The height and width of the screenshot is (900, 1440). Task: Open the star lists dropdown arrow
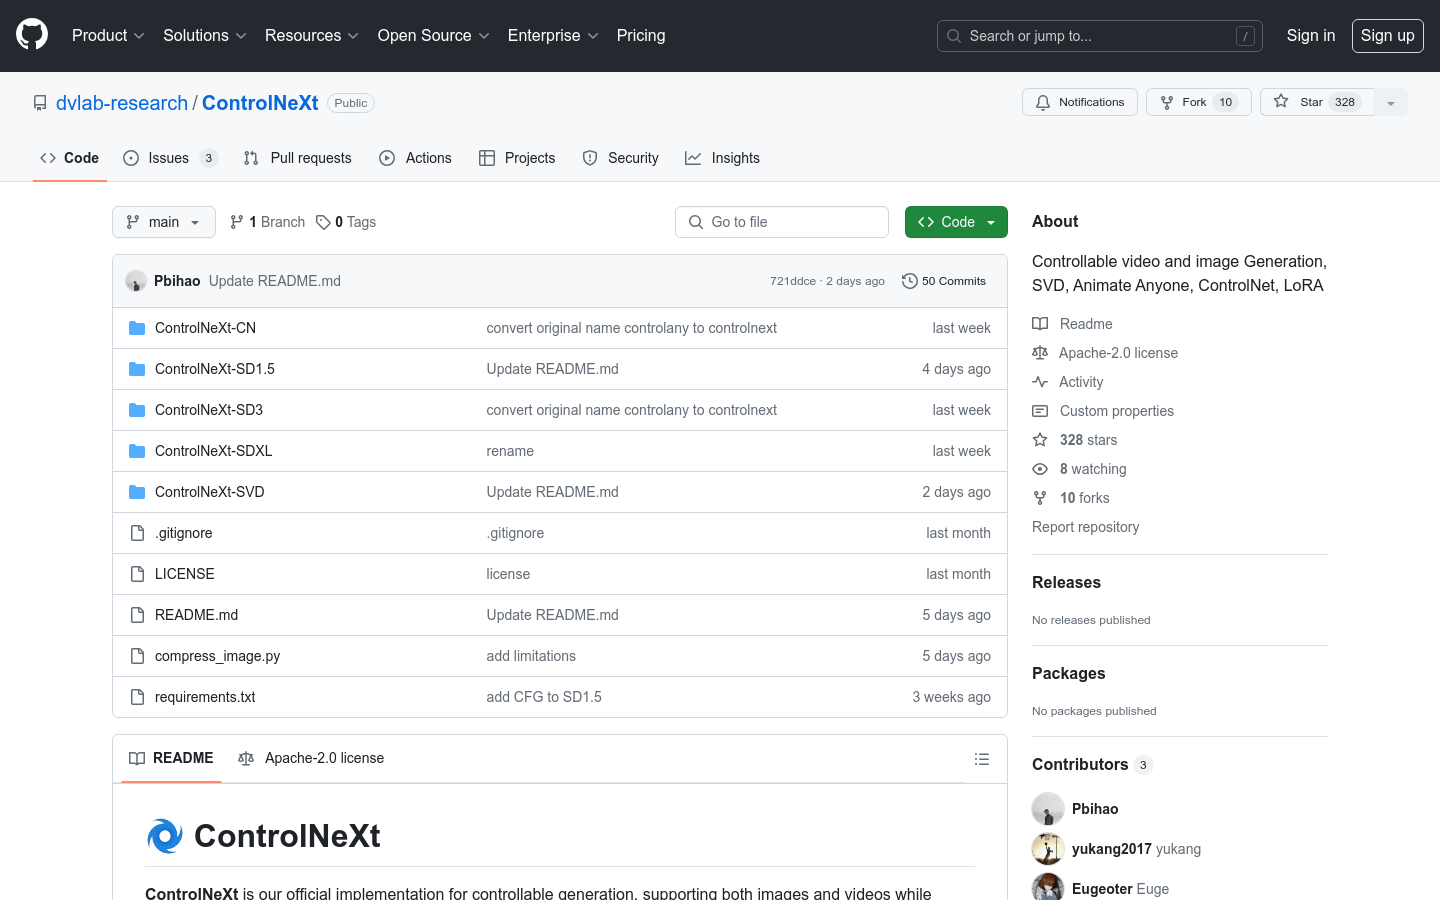coord(1391,102)
